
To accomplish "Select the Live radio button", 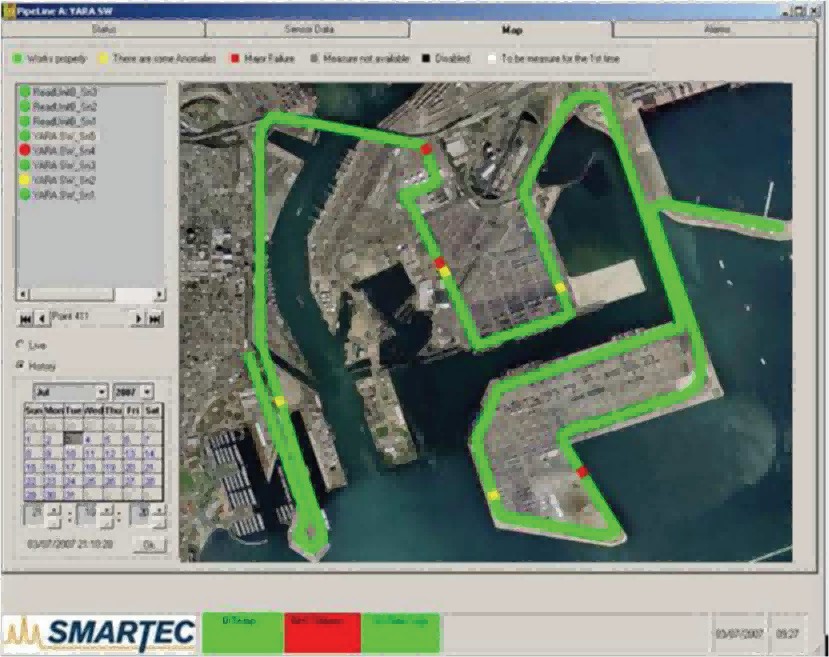I will click(x=22, y=345).
